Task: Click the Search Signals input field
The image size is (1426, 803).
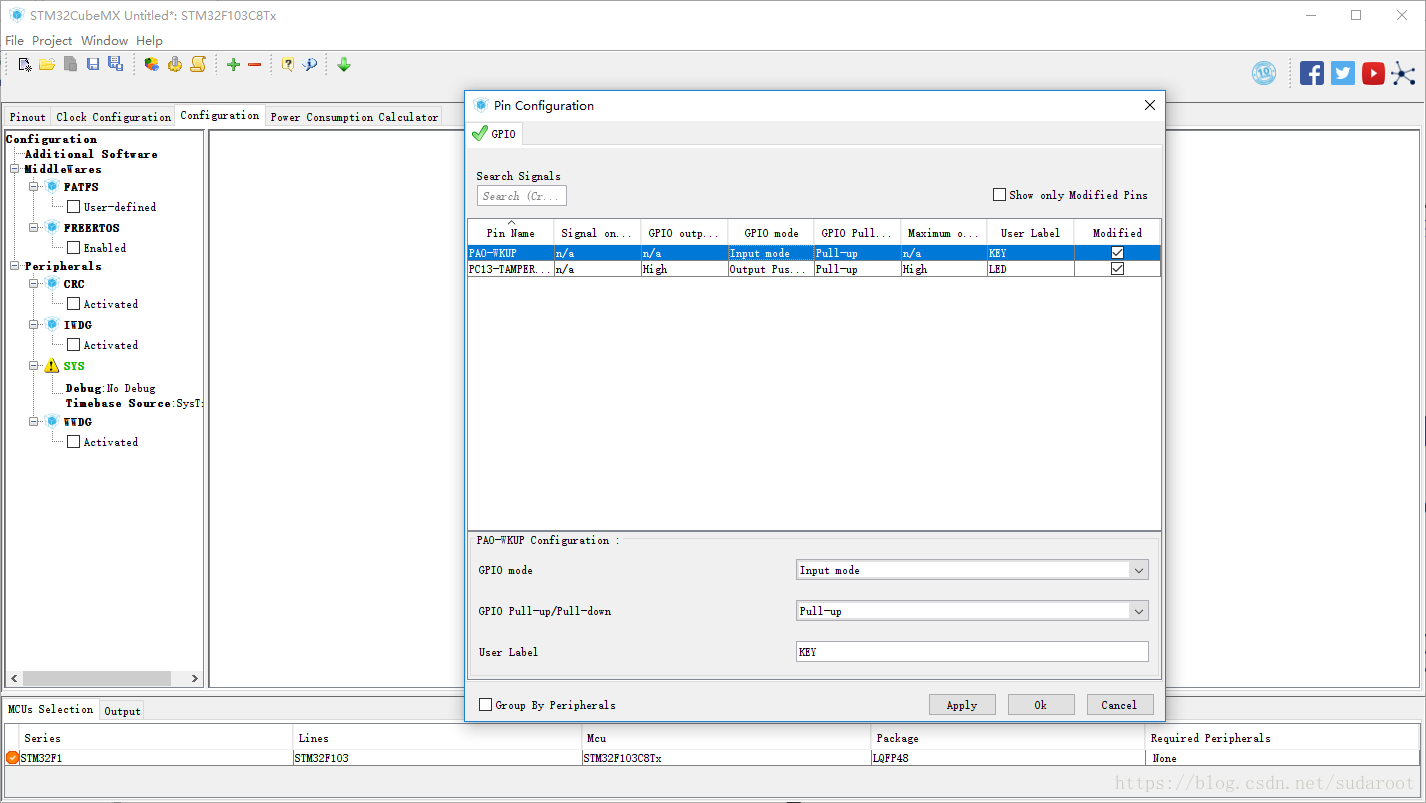Action: [x=522, y=196]
